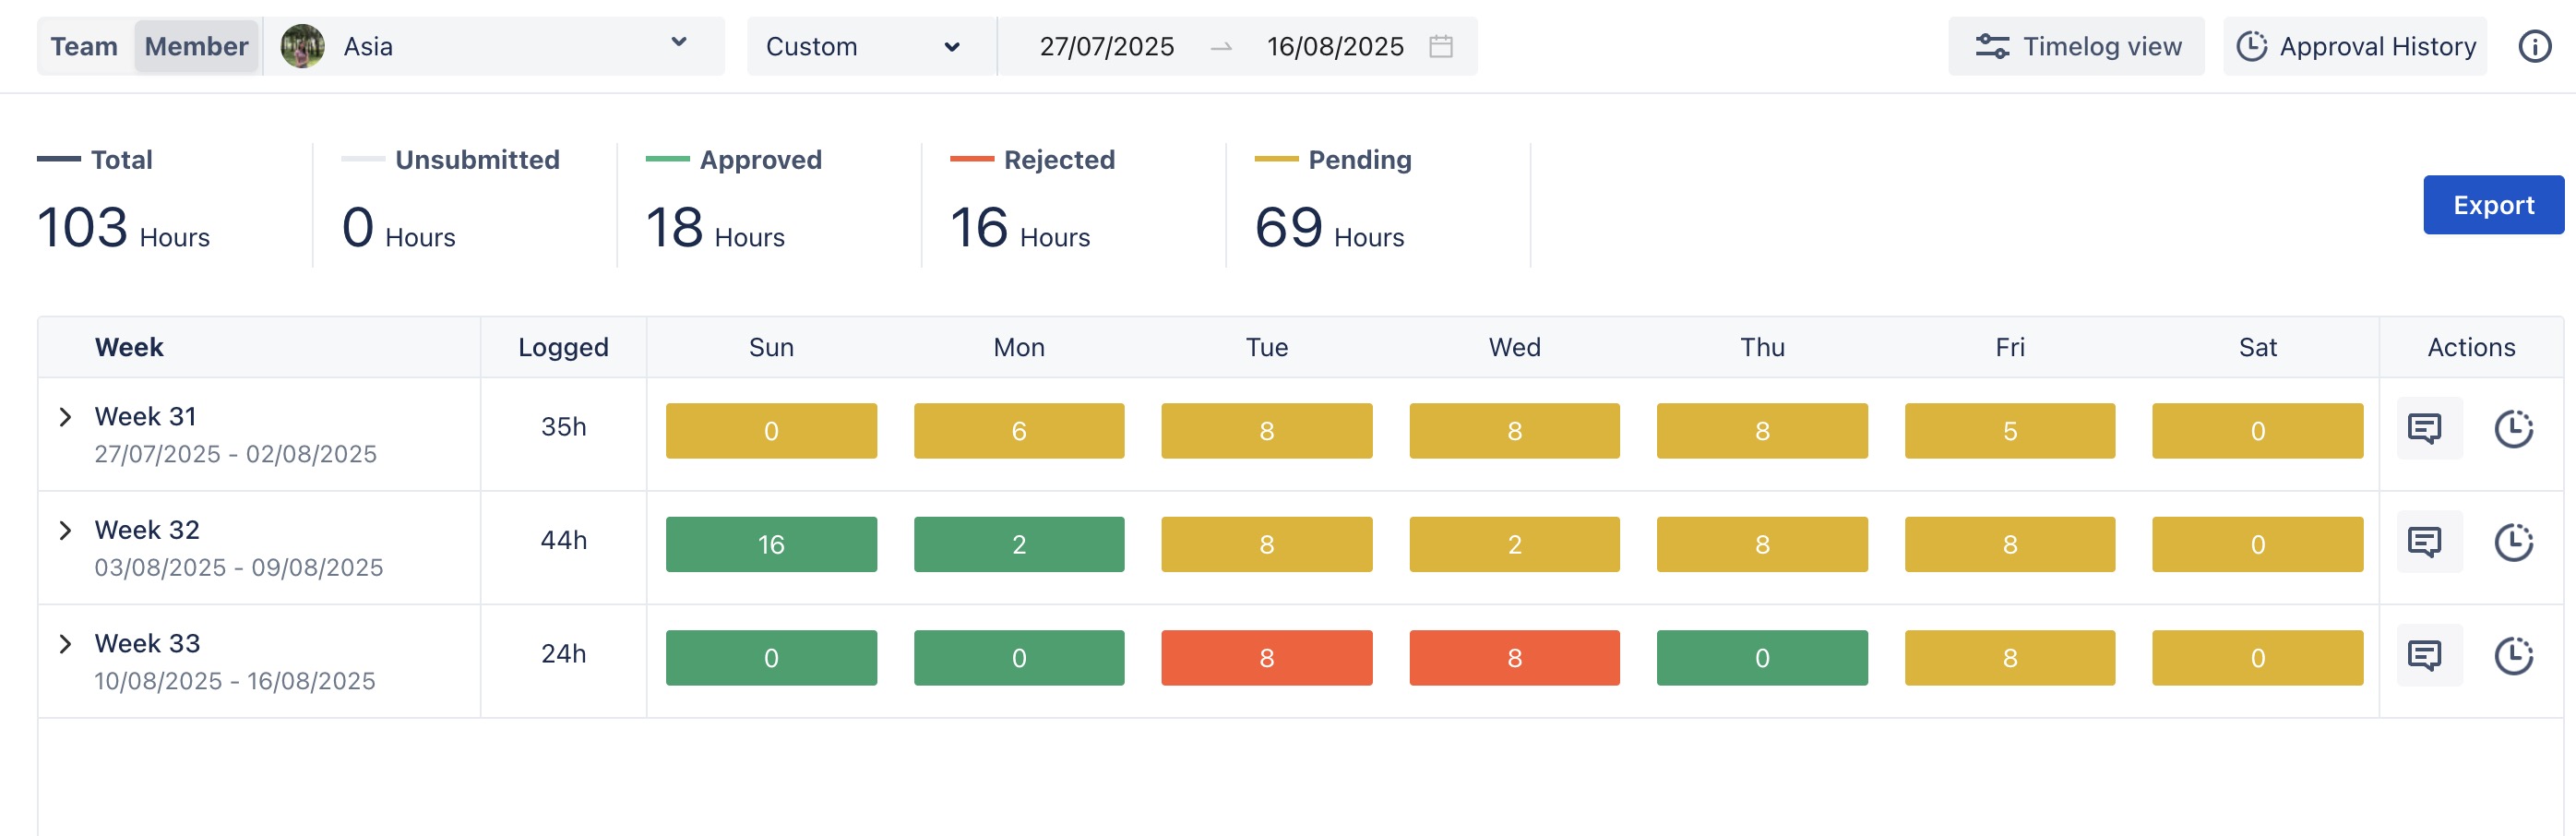Click red Tuesday 8-hour cell in Week 33
The image size is (2576, 836).
[1266, 657]
